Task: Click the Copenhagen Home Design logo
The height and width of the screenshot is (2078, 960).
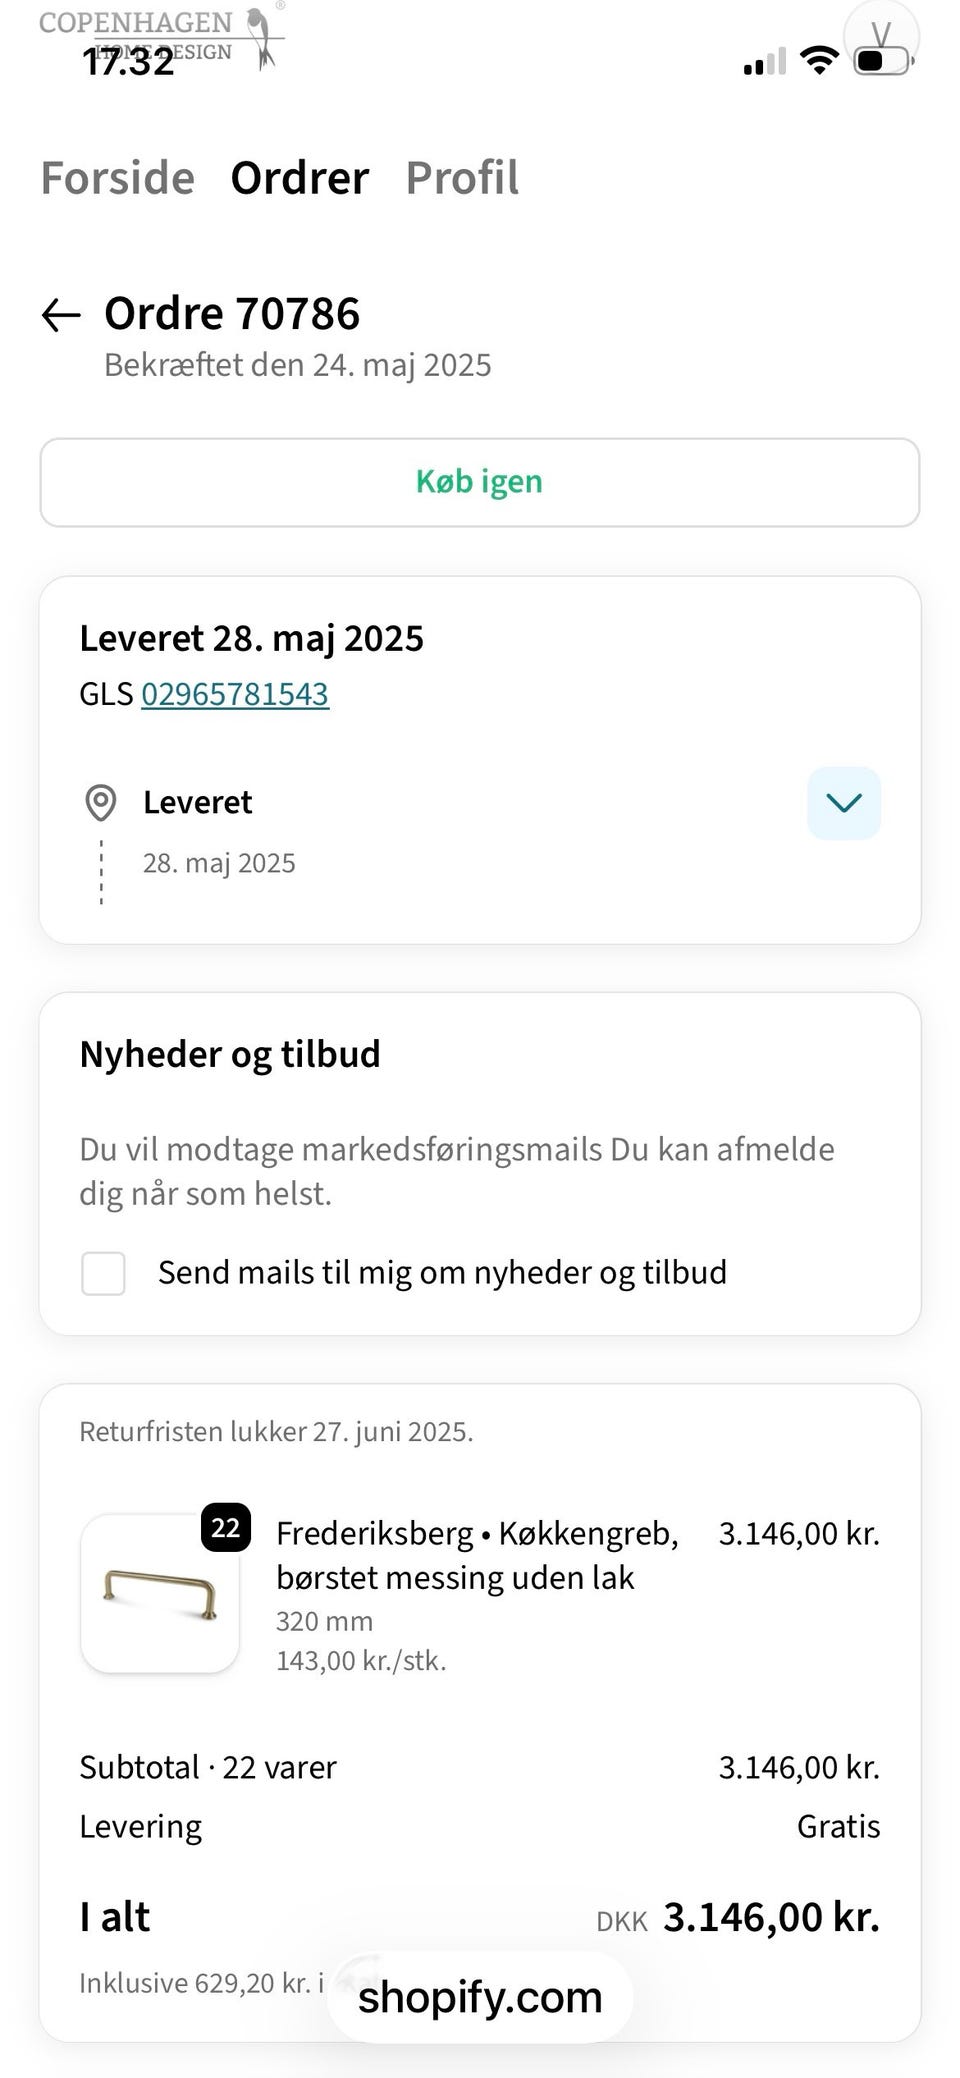Action: click(162, 36)
